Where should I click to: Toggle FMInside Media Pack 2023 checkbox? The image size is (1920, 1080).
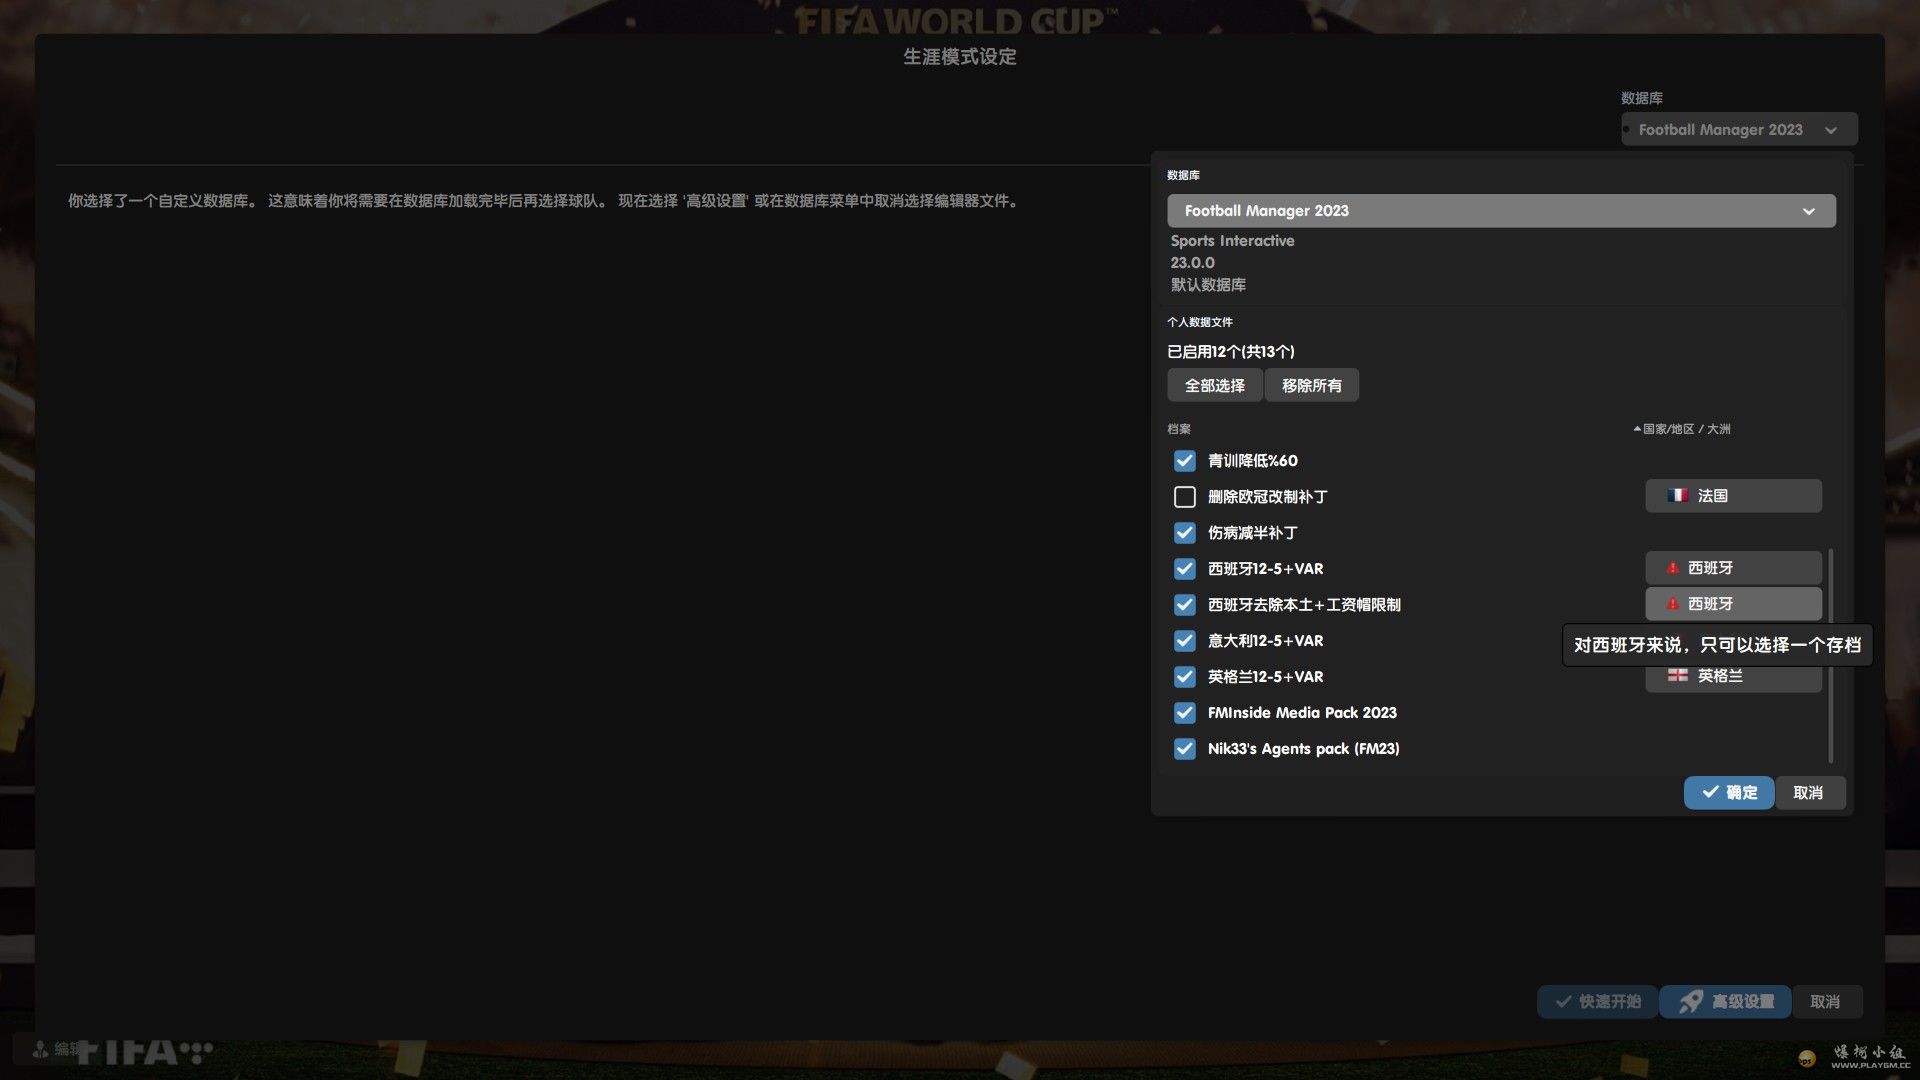point(1184,713)
